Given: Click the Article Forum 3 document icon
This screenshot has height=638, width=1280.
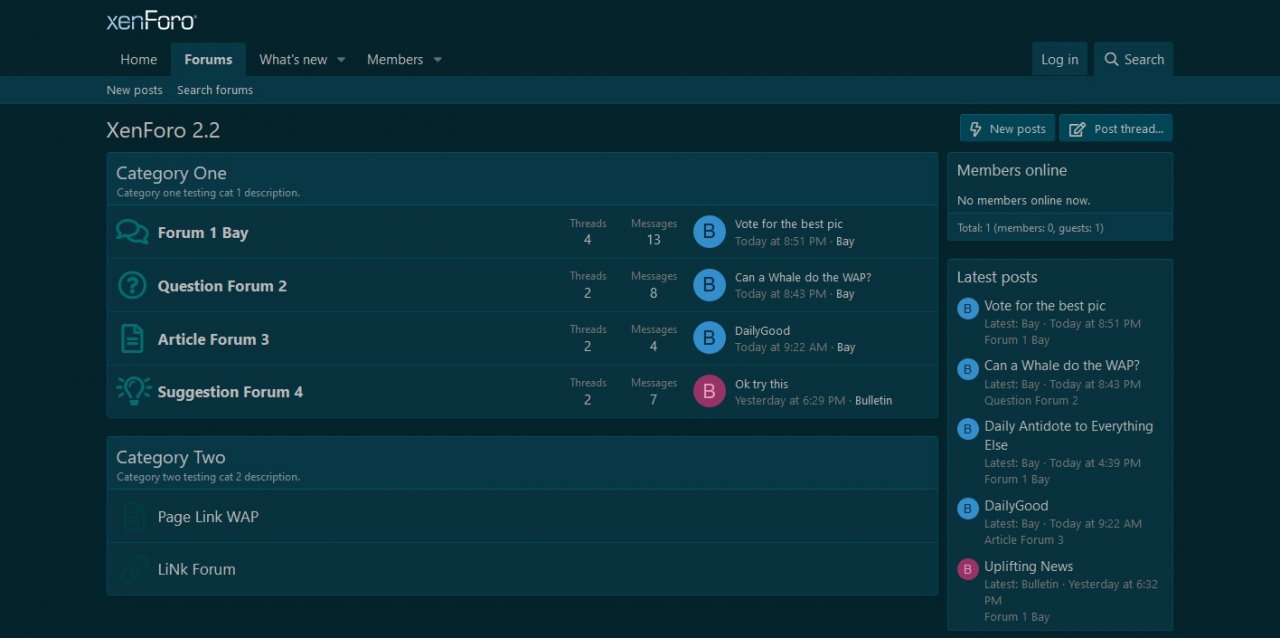Looking at the screenshot, I should pos(132,339).
